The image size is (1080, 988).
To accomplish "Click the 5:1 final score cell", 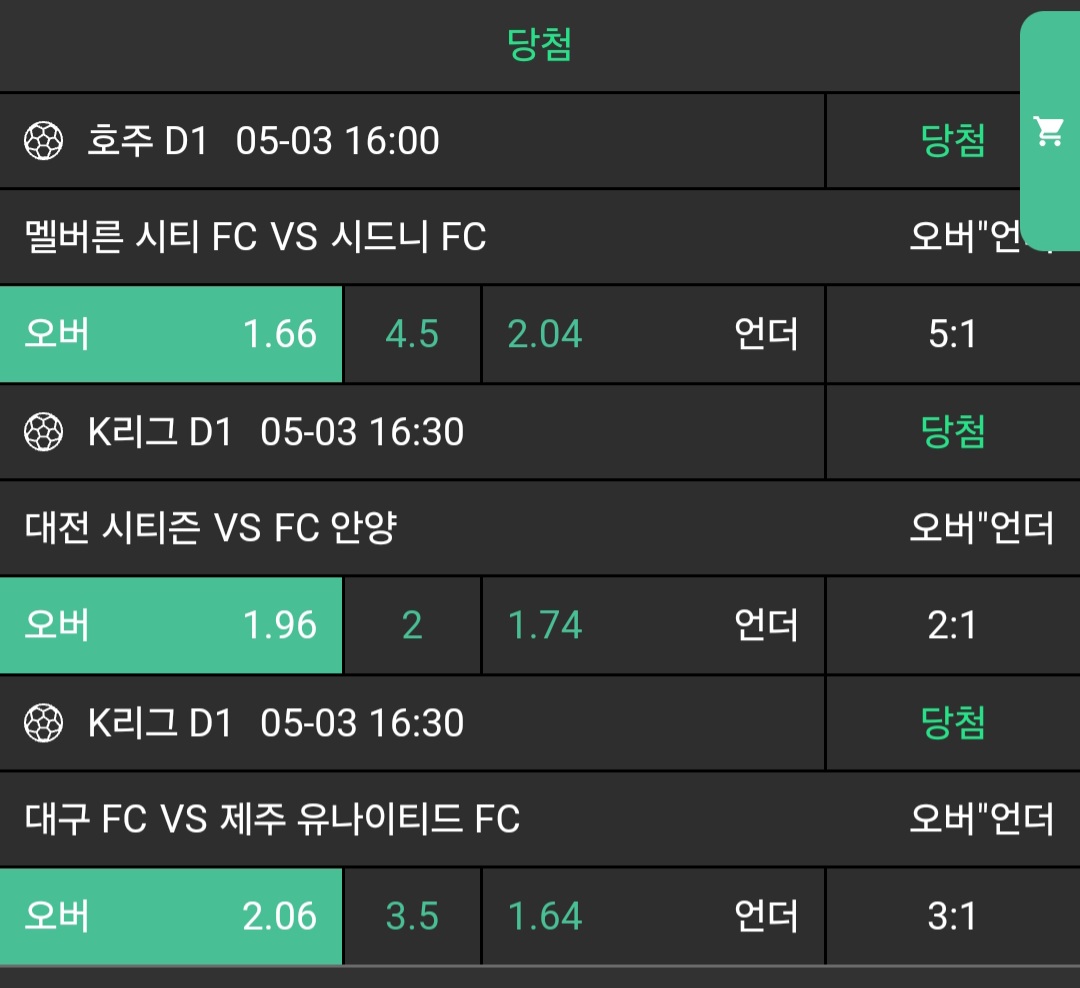I will pos(952,334).
